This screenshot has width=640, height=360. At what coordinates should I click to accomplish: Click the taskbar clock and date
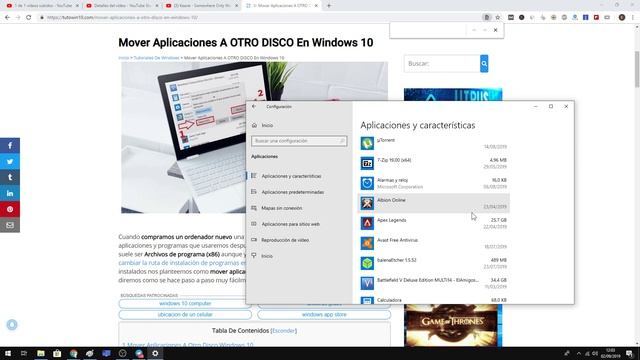[610, 353]
